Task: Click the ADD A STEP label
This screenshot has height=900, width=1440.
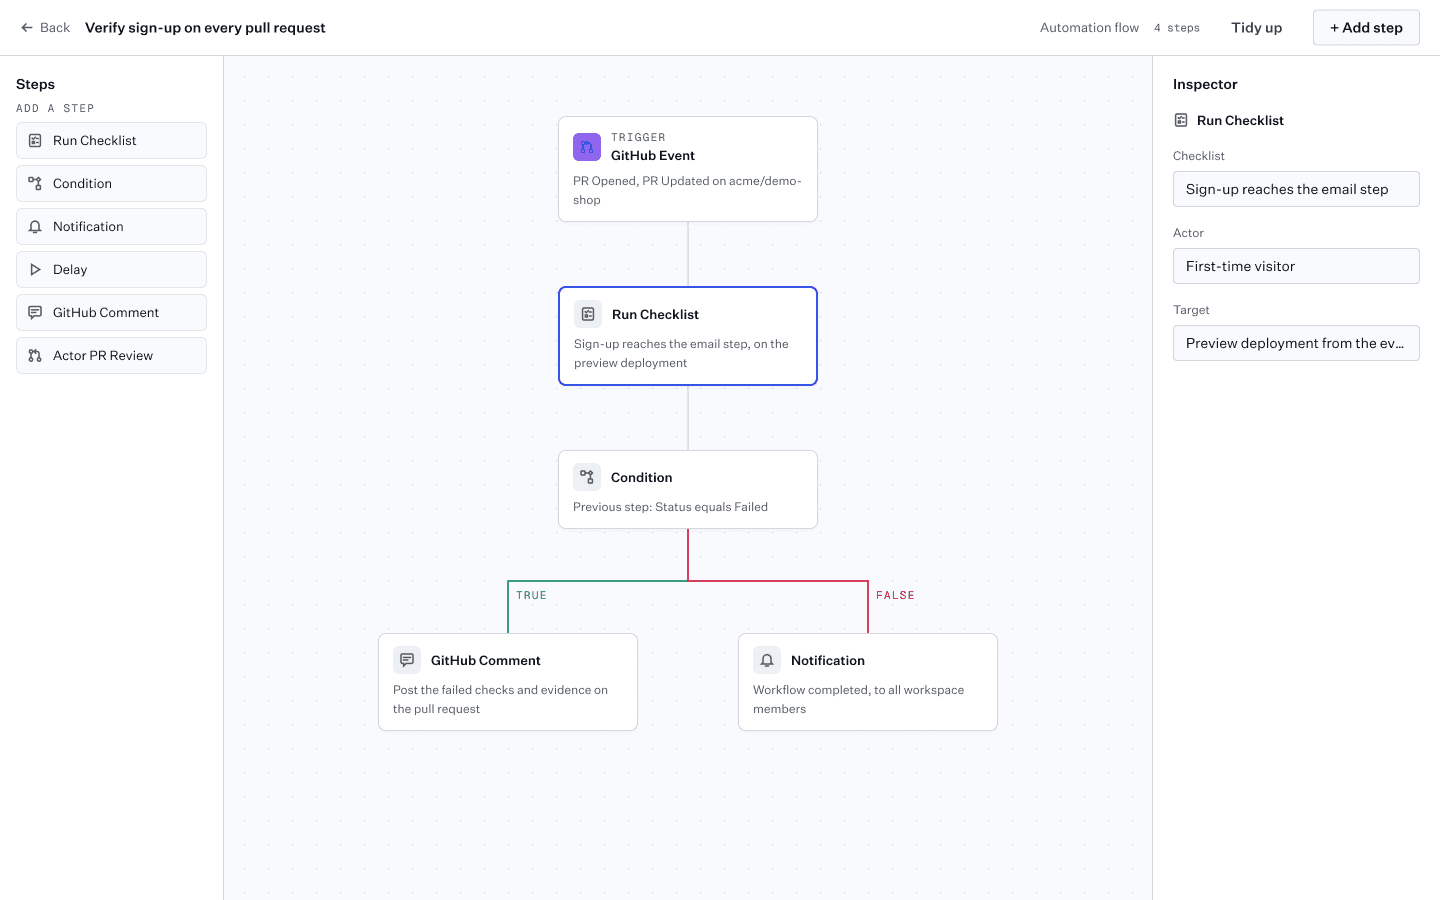Action: [x=55, y=108]
